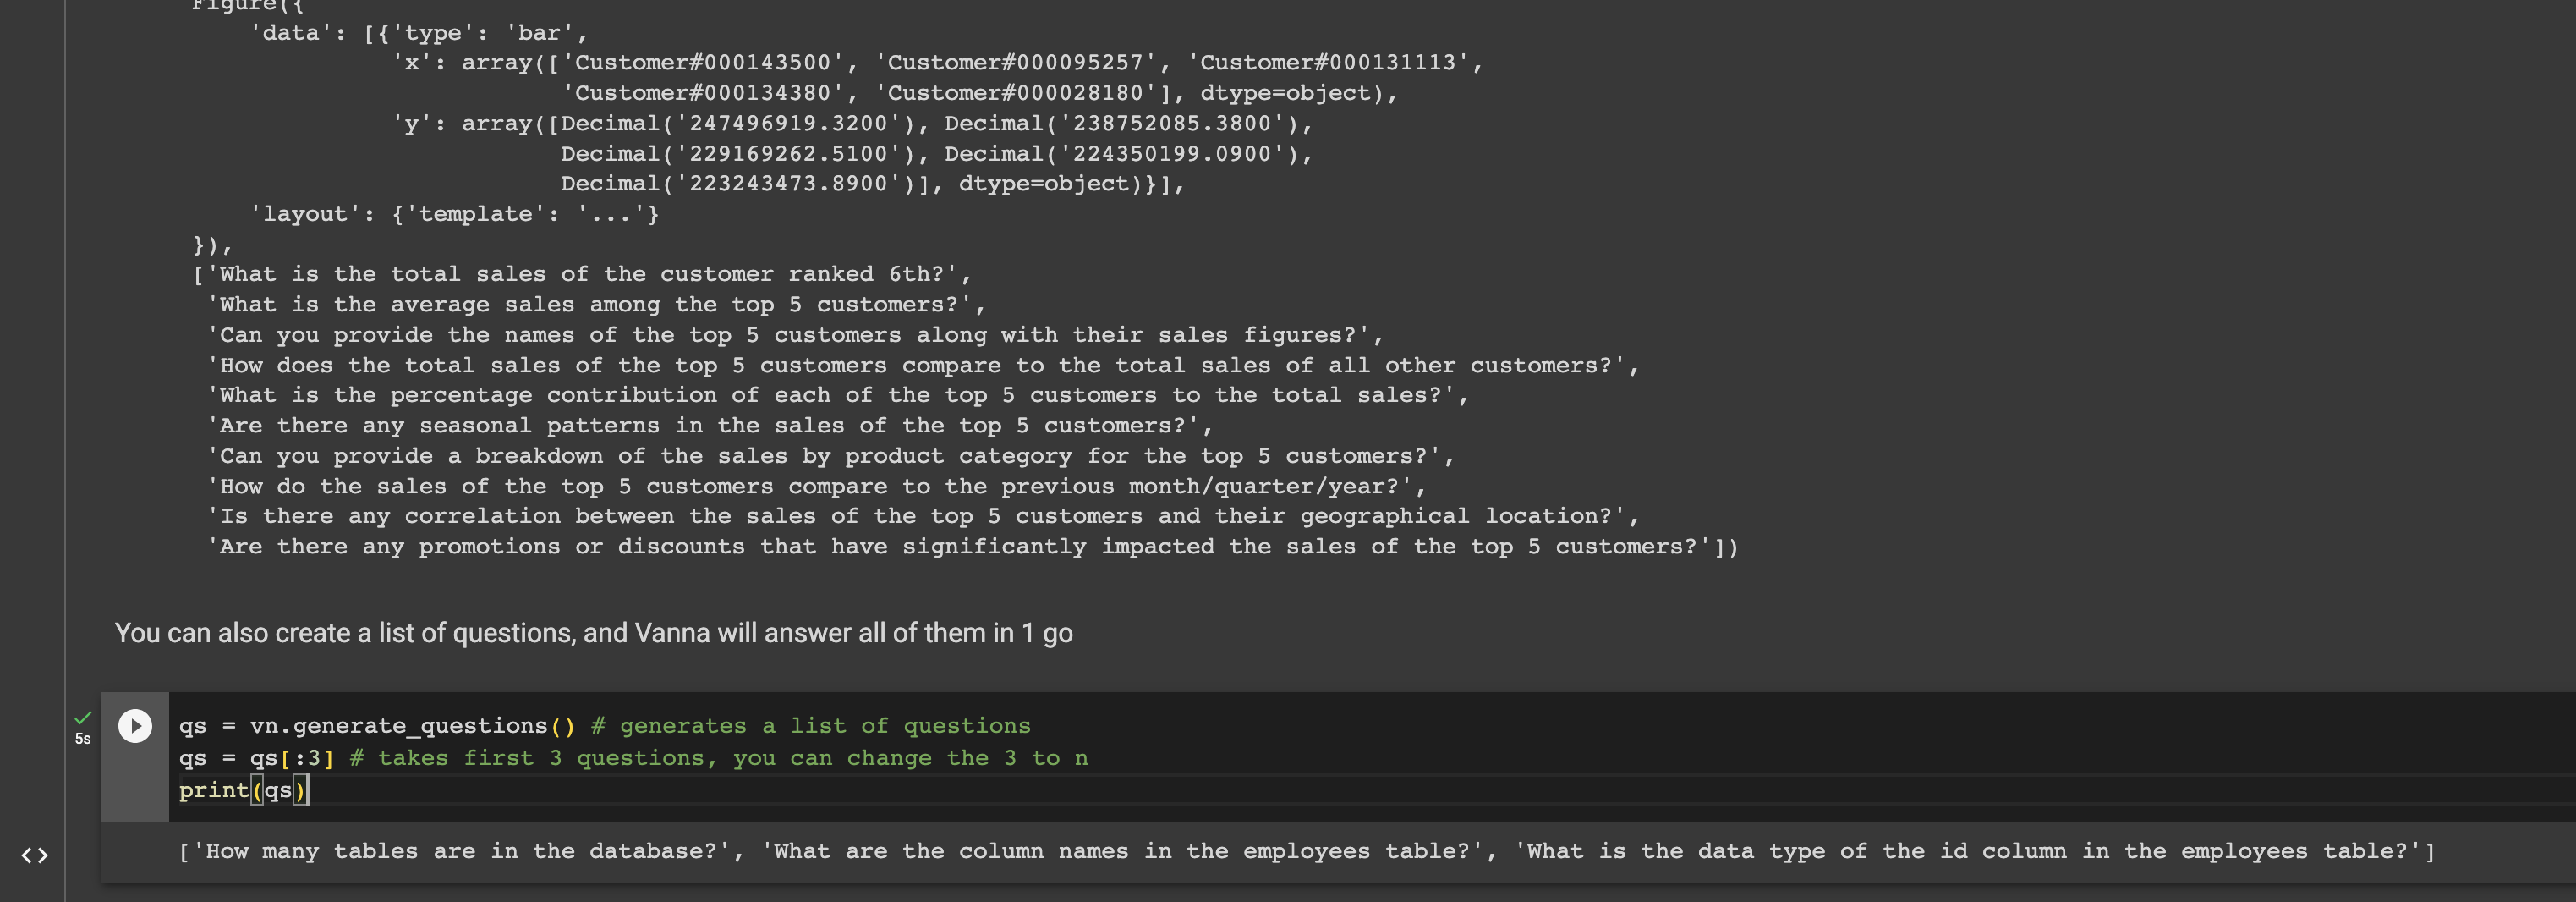Click 'How many tables are in the database?' output text
Screen dimensions: 2576x902
(x=458, y=850)
